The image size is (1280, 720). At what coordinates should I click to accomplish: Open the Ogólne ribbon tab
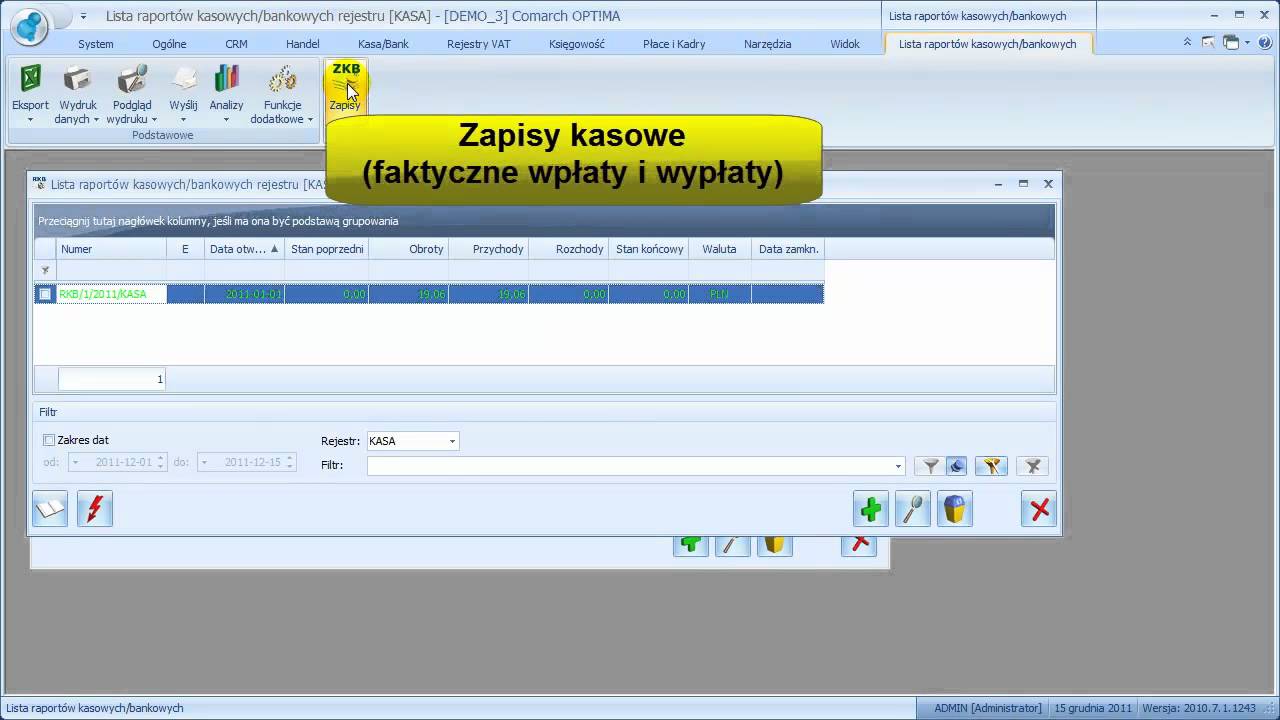coord(169,44)
